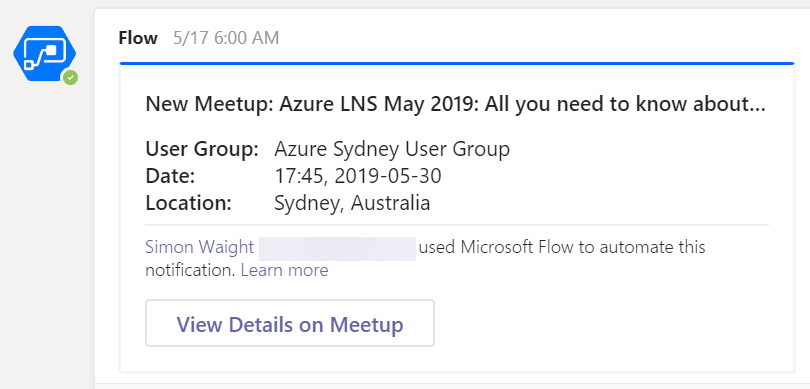
Task: Click the Location: field label
Action: pyautogui.click(x=188, y=204)
